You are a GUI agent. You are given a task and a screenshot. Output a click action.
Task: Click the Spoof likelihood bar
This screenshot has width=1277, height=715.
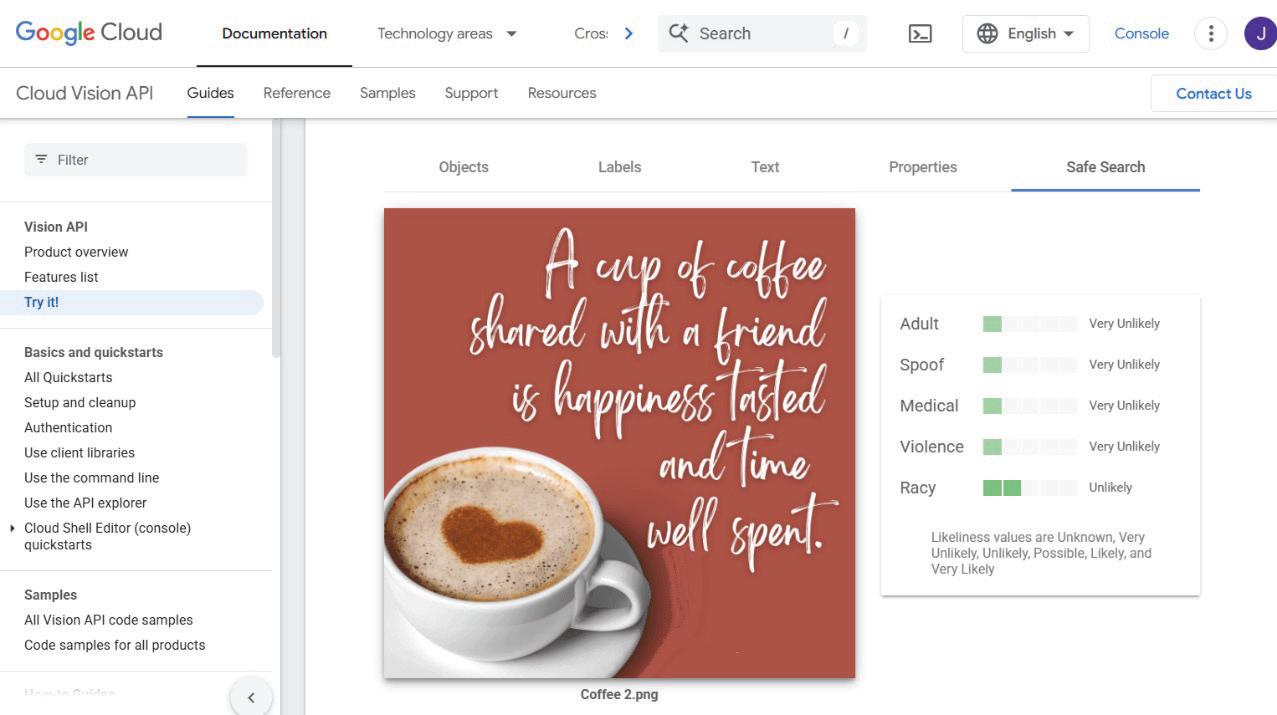(1030, 364)
